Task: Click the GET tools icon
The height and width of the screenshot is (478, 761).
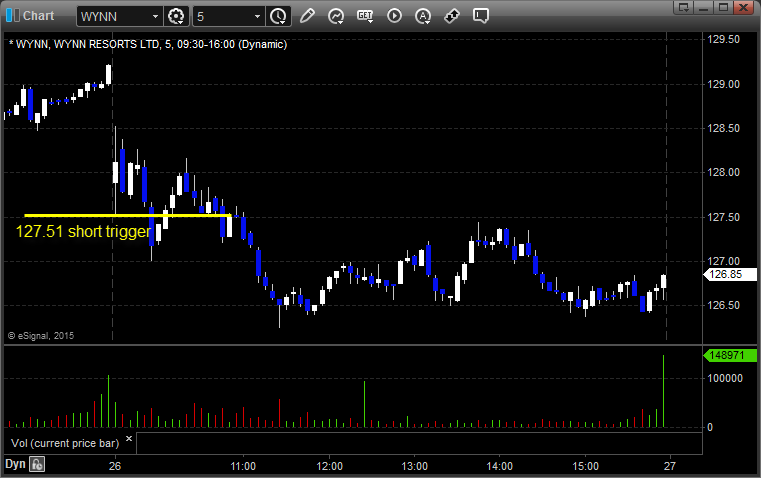Action: (365, 16)
